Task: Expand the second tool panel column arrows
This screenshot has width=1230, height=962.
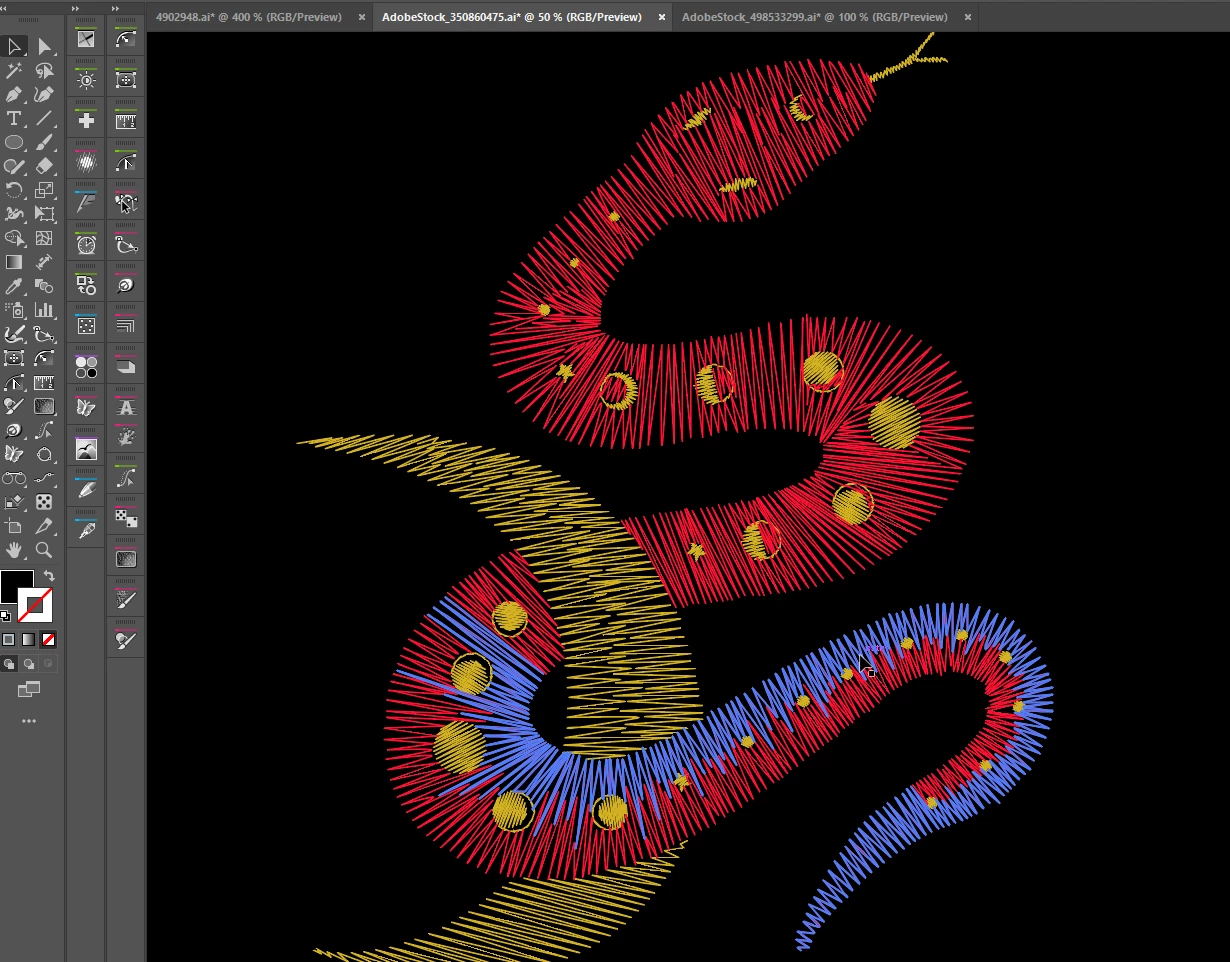Action: (x=76, y=8)
